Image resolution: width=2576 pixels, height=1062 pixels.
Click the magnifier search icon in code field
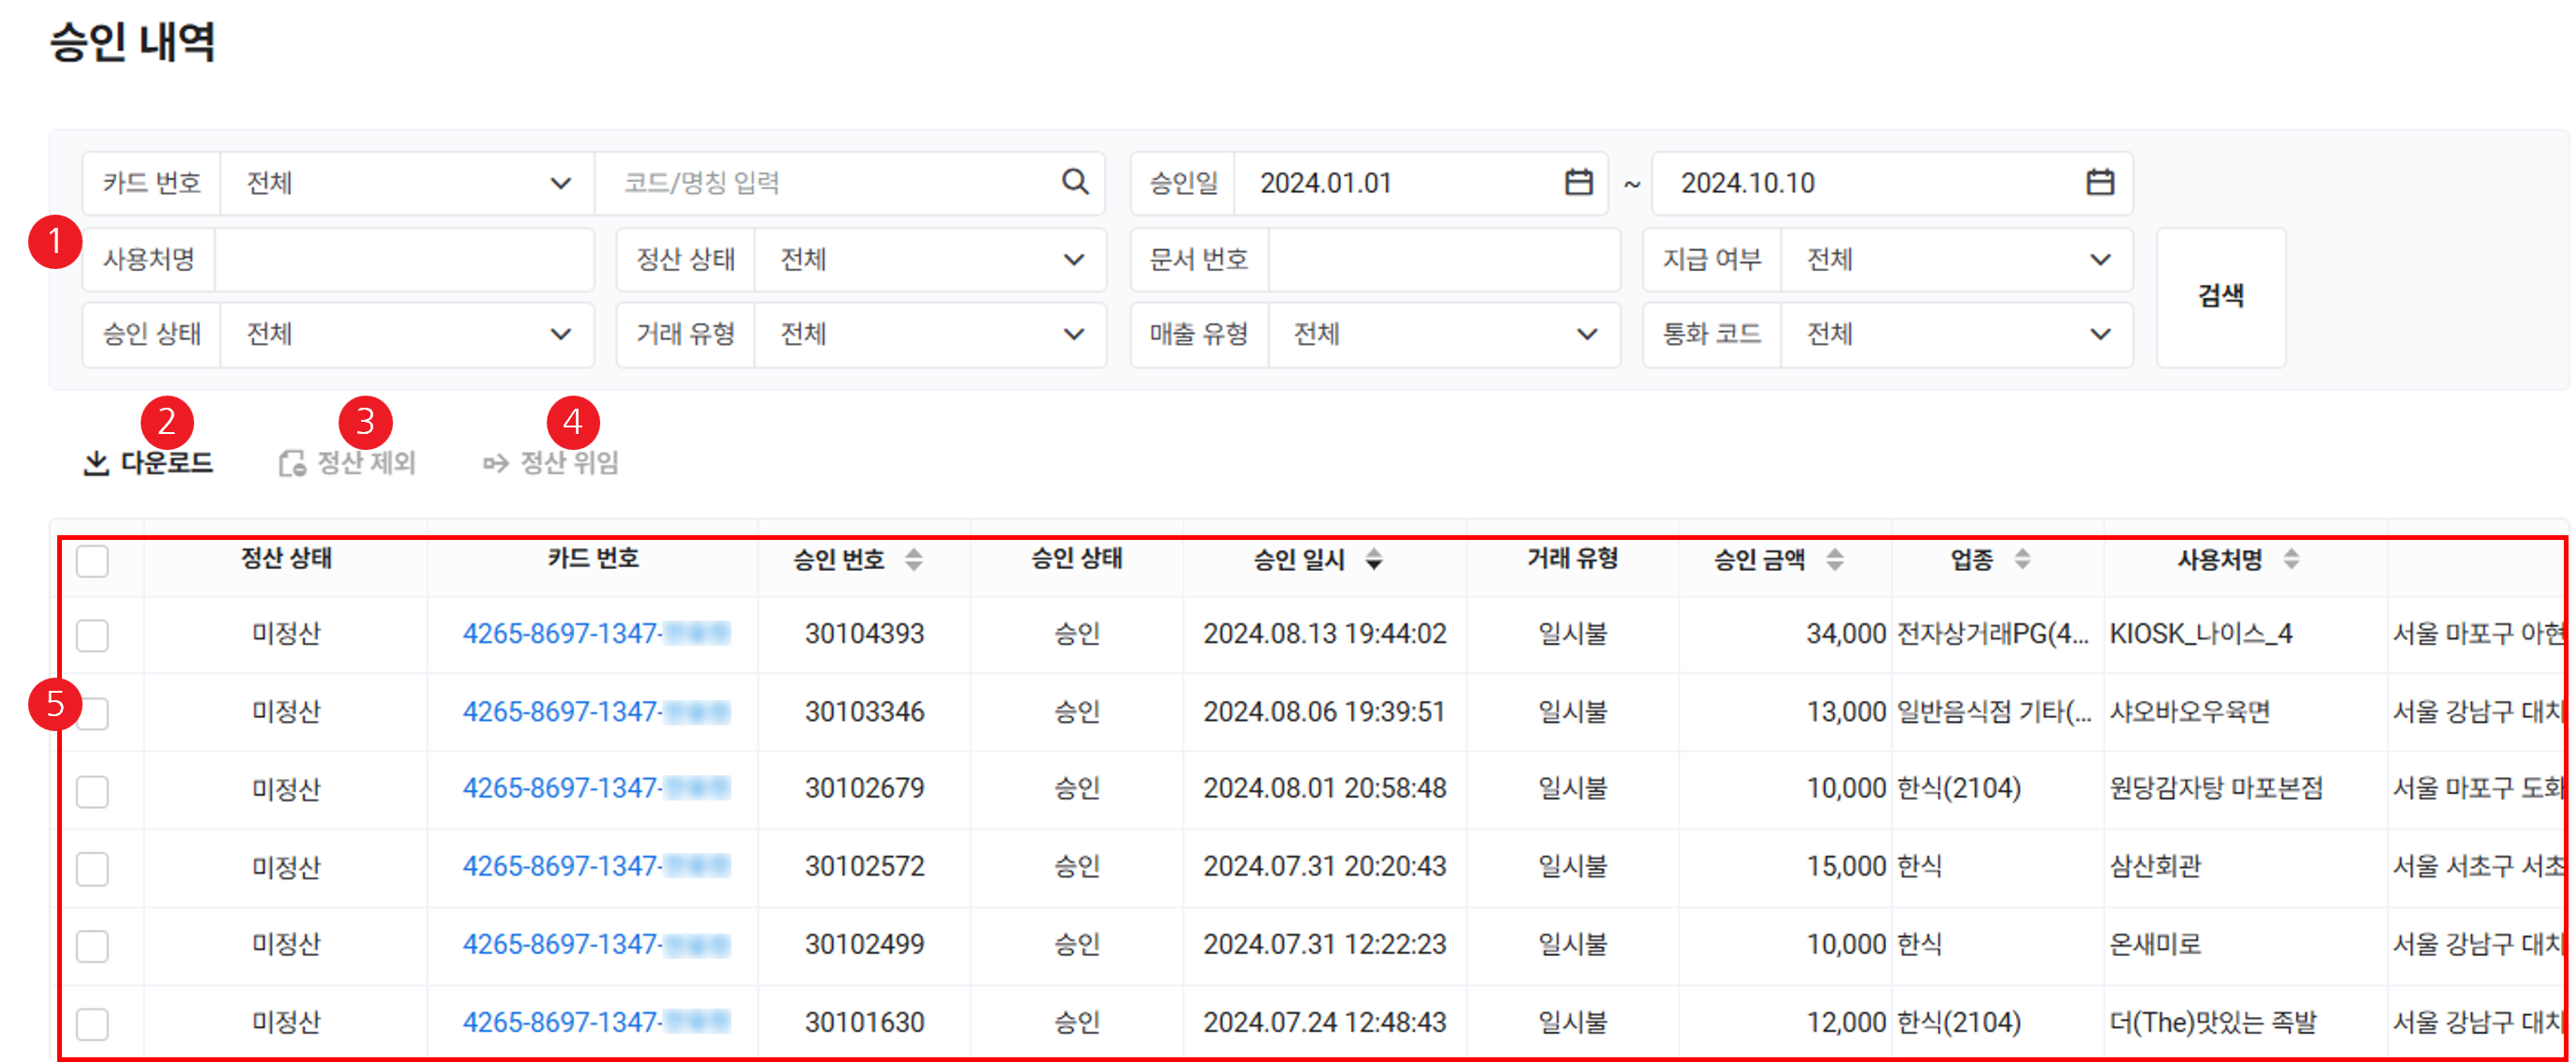(x=1074, y=182)
